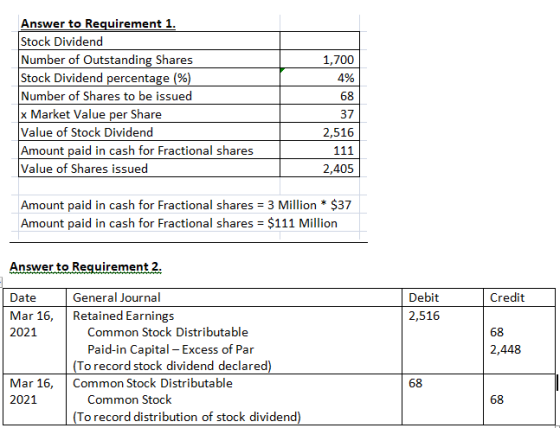Select 'Stock Dividend percentage (%)' label

tap(106, 78)
